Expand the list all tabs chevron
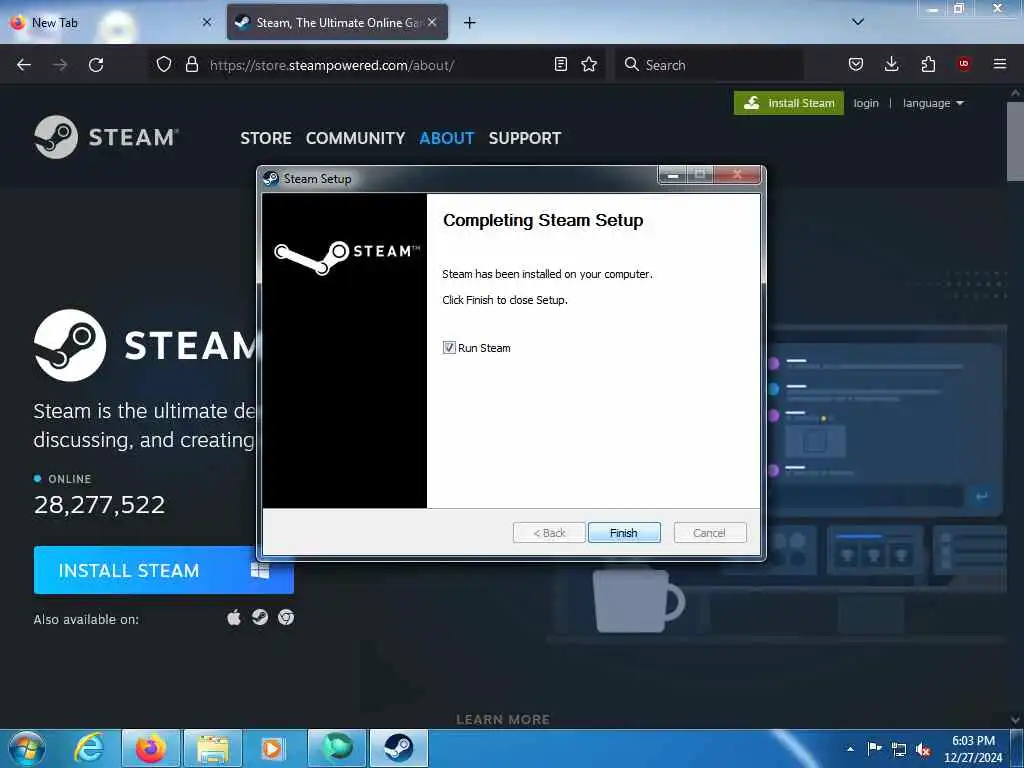This screenshot has height=768, width=1024. tap(858, 22)
